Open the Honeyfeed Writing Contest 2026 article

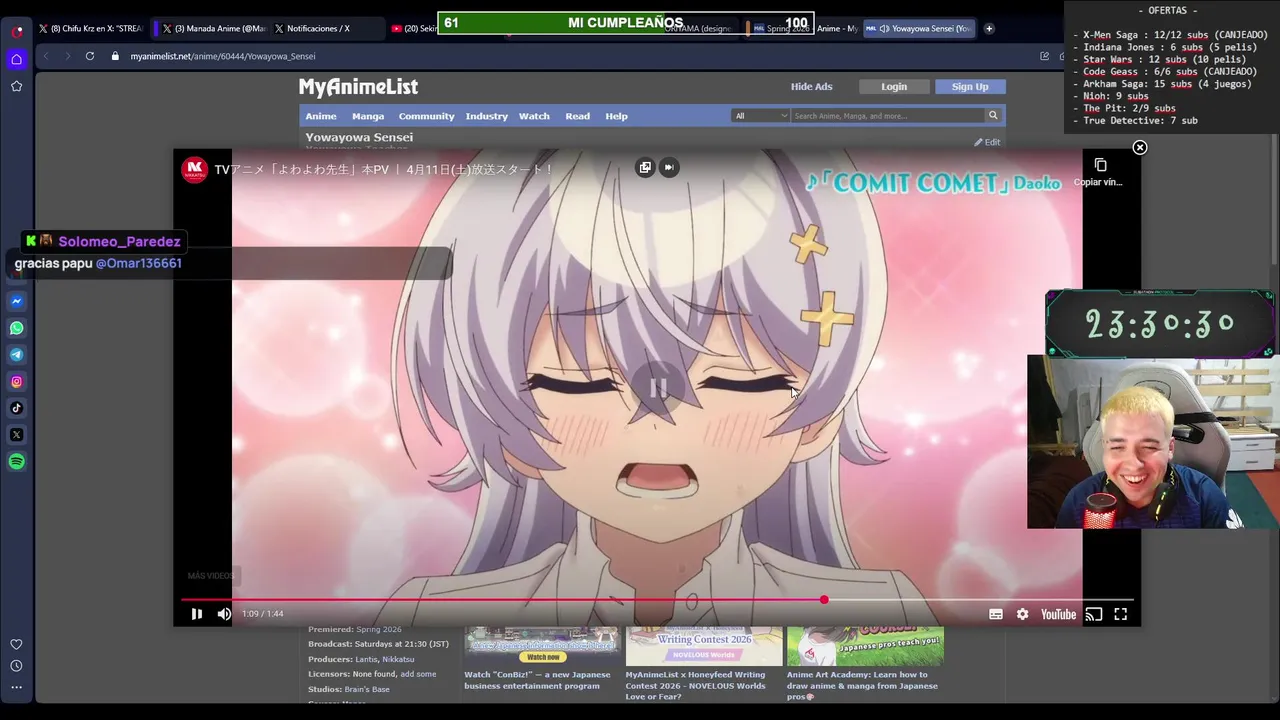pos(695,685)
